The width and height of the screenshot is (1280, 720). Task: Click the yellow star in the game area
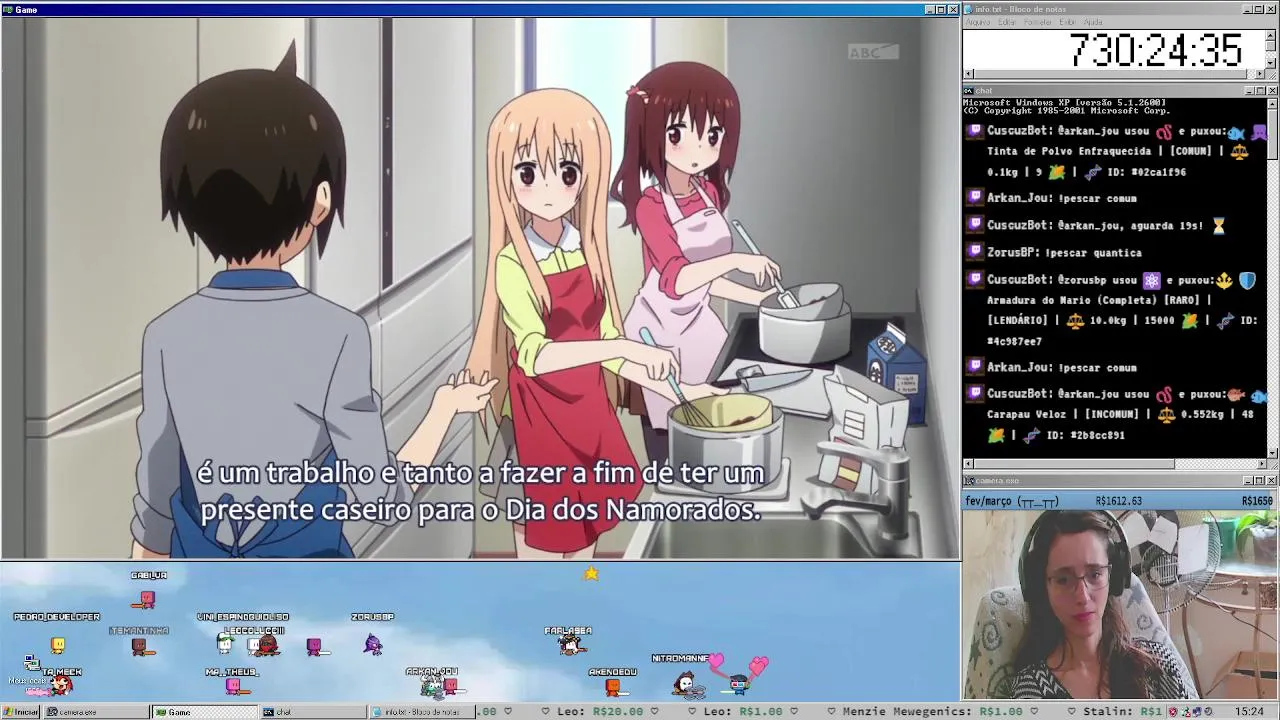click(591, 573)
